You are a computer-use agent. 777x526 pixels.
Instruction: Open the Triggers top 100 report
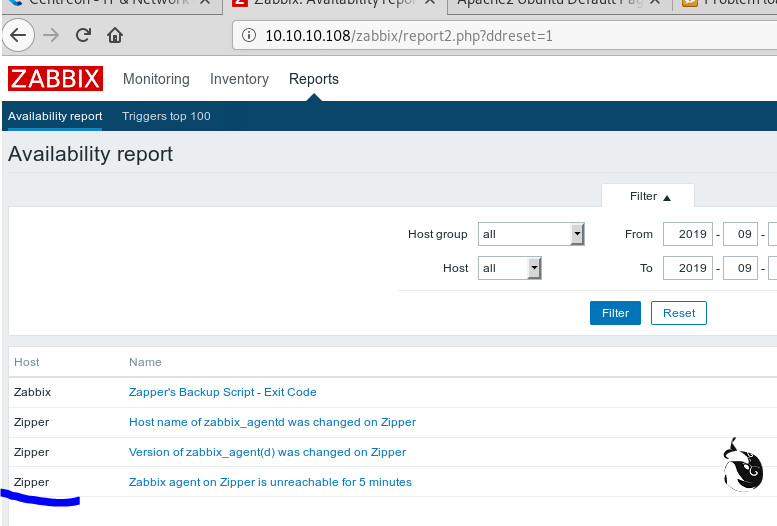click(x=166, y=116)
